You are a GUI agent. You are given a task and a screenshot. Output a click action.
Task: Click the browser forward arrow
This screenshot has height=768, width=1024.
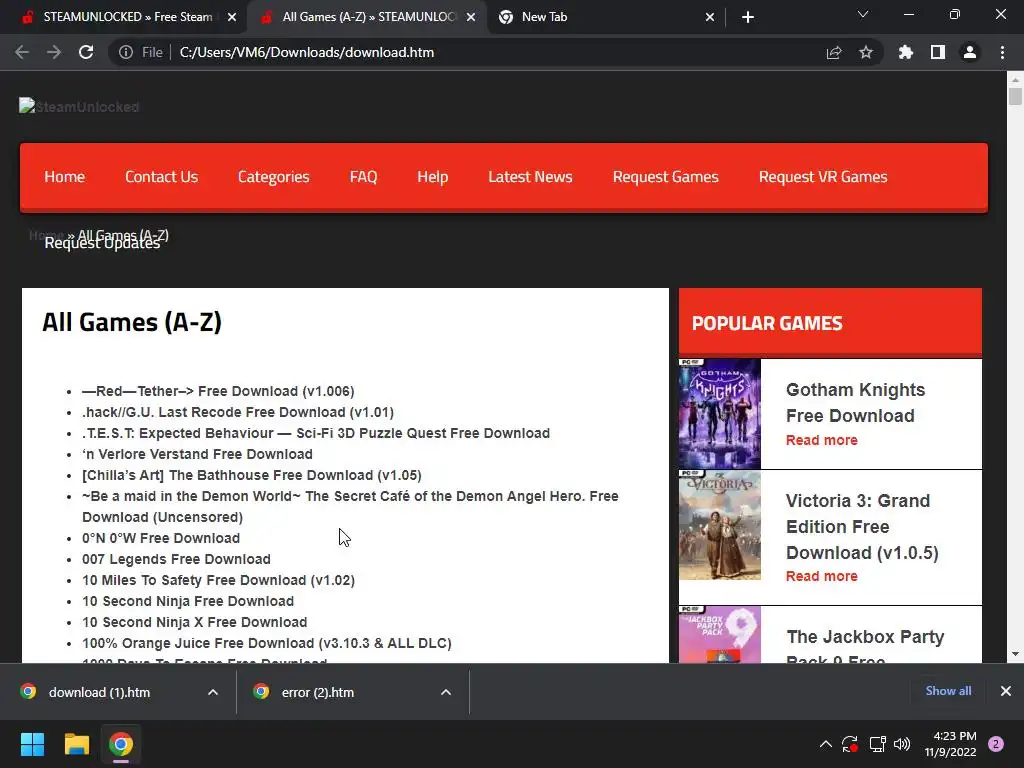coord(54,52)
